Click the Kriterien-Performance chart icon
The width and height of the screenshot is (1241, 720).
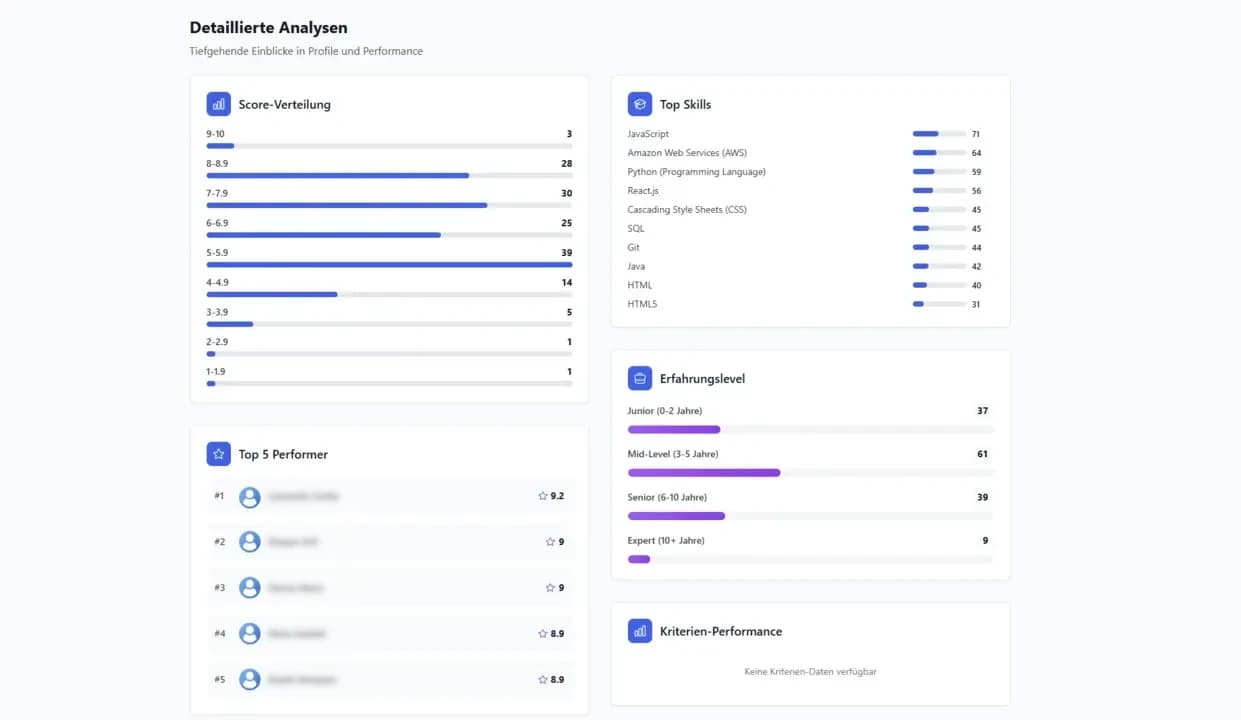pos(640,631)
